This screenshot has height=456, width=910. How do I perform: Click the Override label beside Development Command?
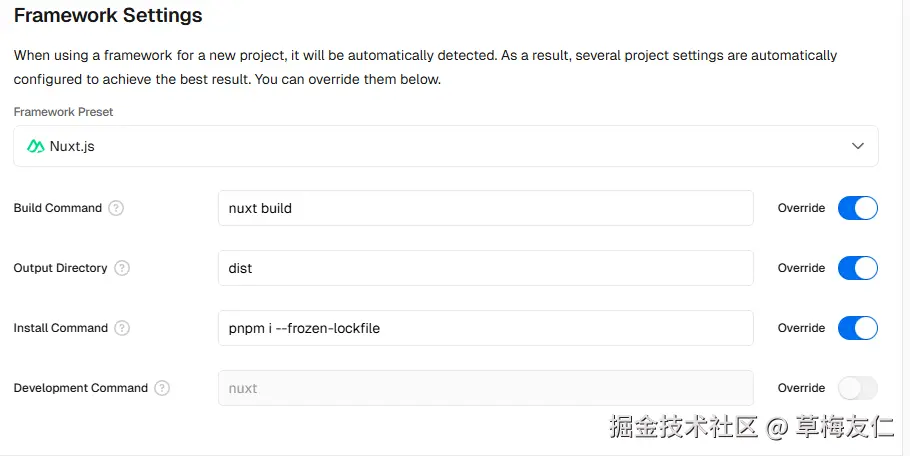(x=801, y=388)
